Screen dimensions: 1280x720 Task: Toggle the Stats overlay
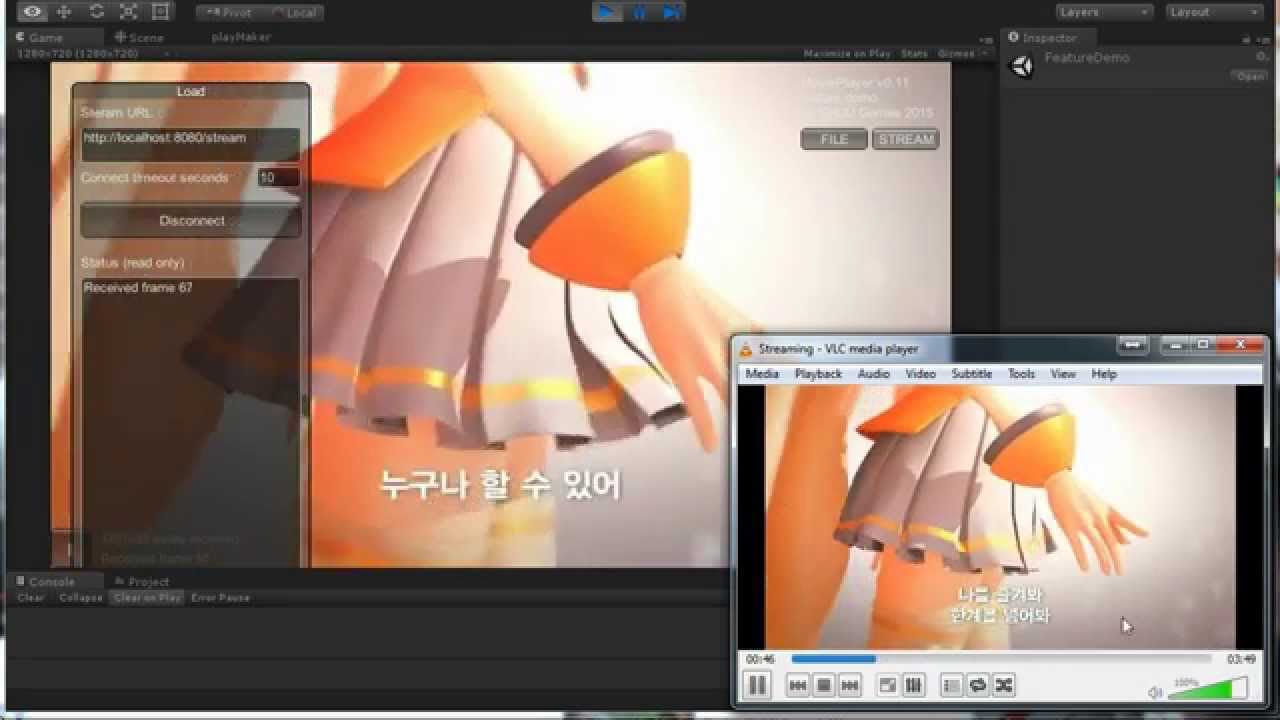(x=914, y=53)
